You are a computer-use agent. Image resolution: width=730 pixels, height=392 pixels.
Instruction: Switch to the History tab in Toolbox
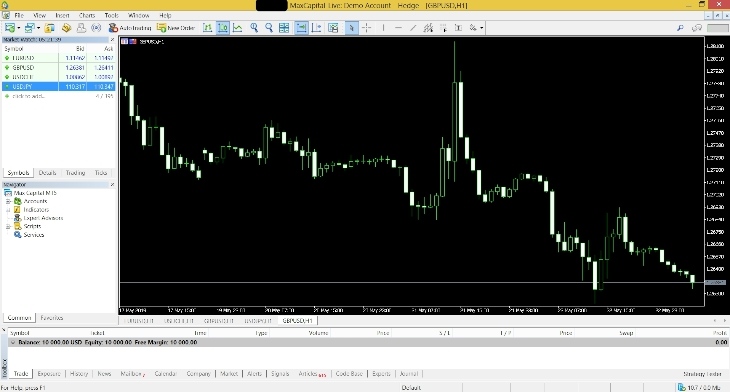coord(79,373)
